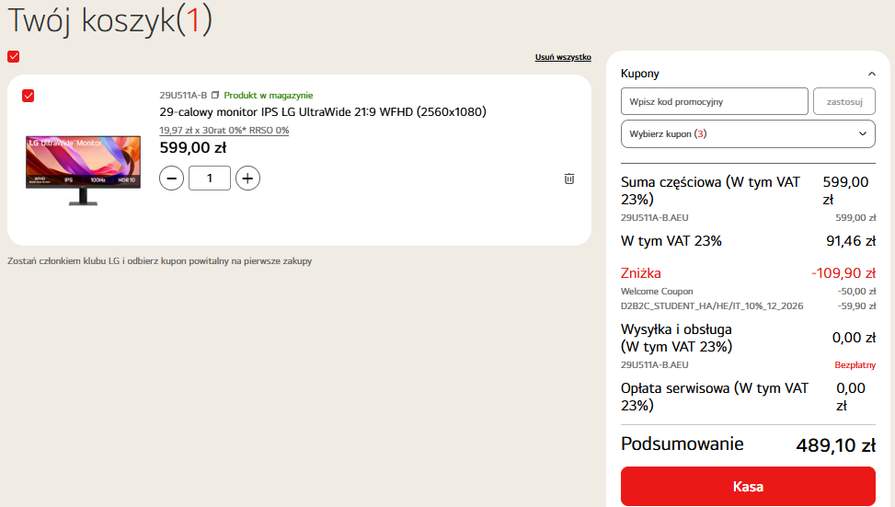Click the Usuń wszystko link

(x=563, y=57)
